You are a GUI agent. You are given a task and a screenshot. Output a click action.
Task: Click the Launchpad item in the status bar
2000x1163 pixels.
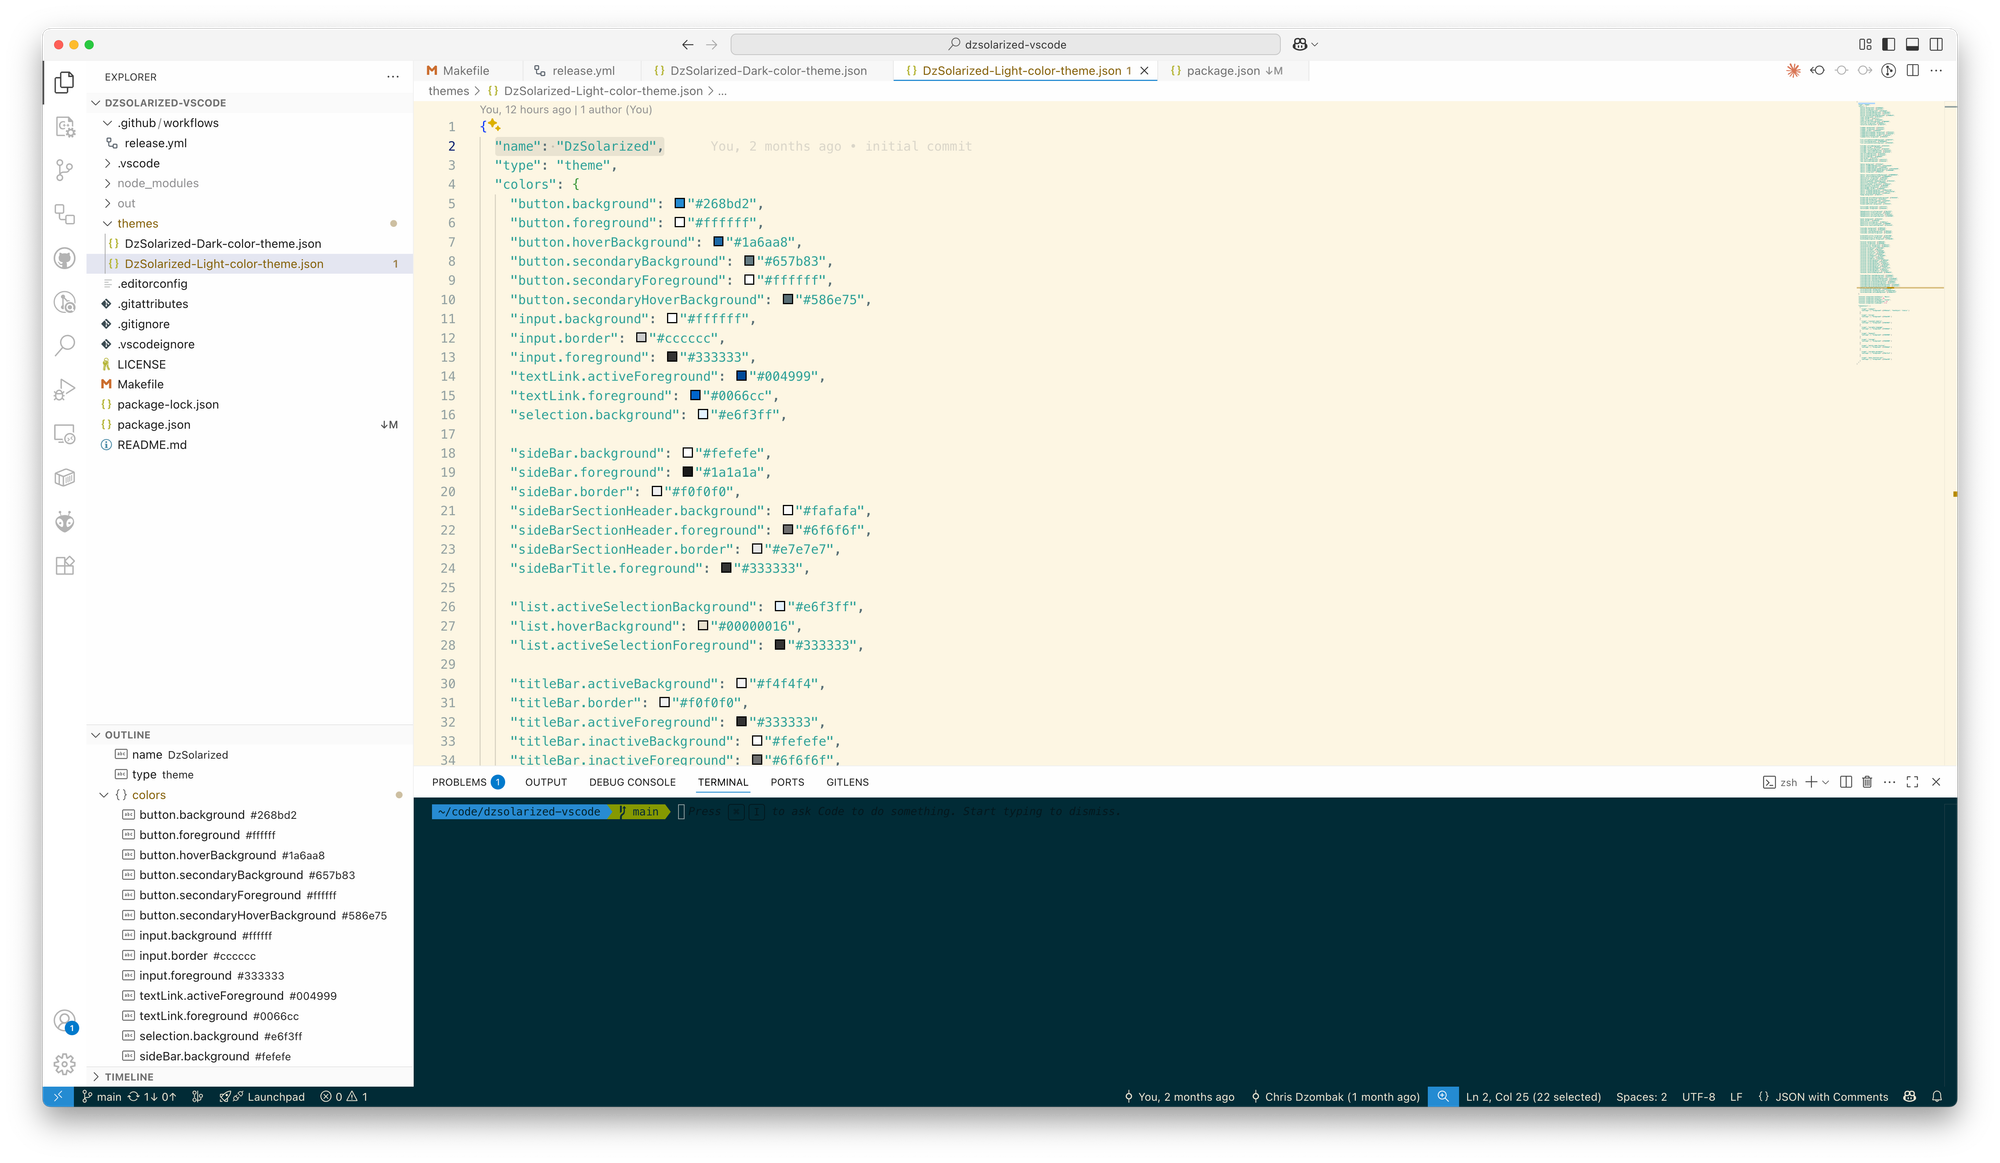[275, 1097]
